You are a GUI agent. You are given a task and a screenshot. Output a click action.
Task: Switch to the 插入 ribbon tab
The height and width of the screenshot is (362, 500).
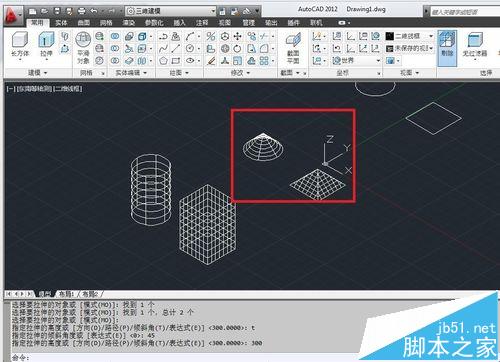coord(179,23)
